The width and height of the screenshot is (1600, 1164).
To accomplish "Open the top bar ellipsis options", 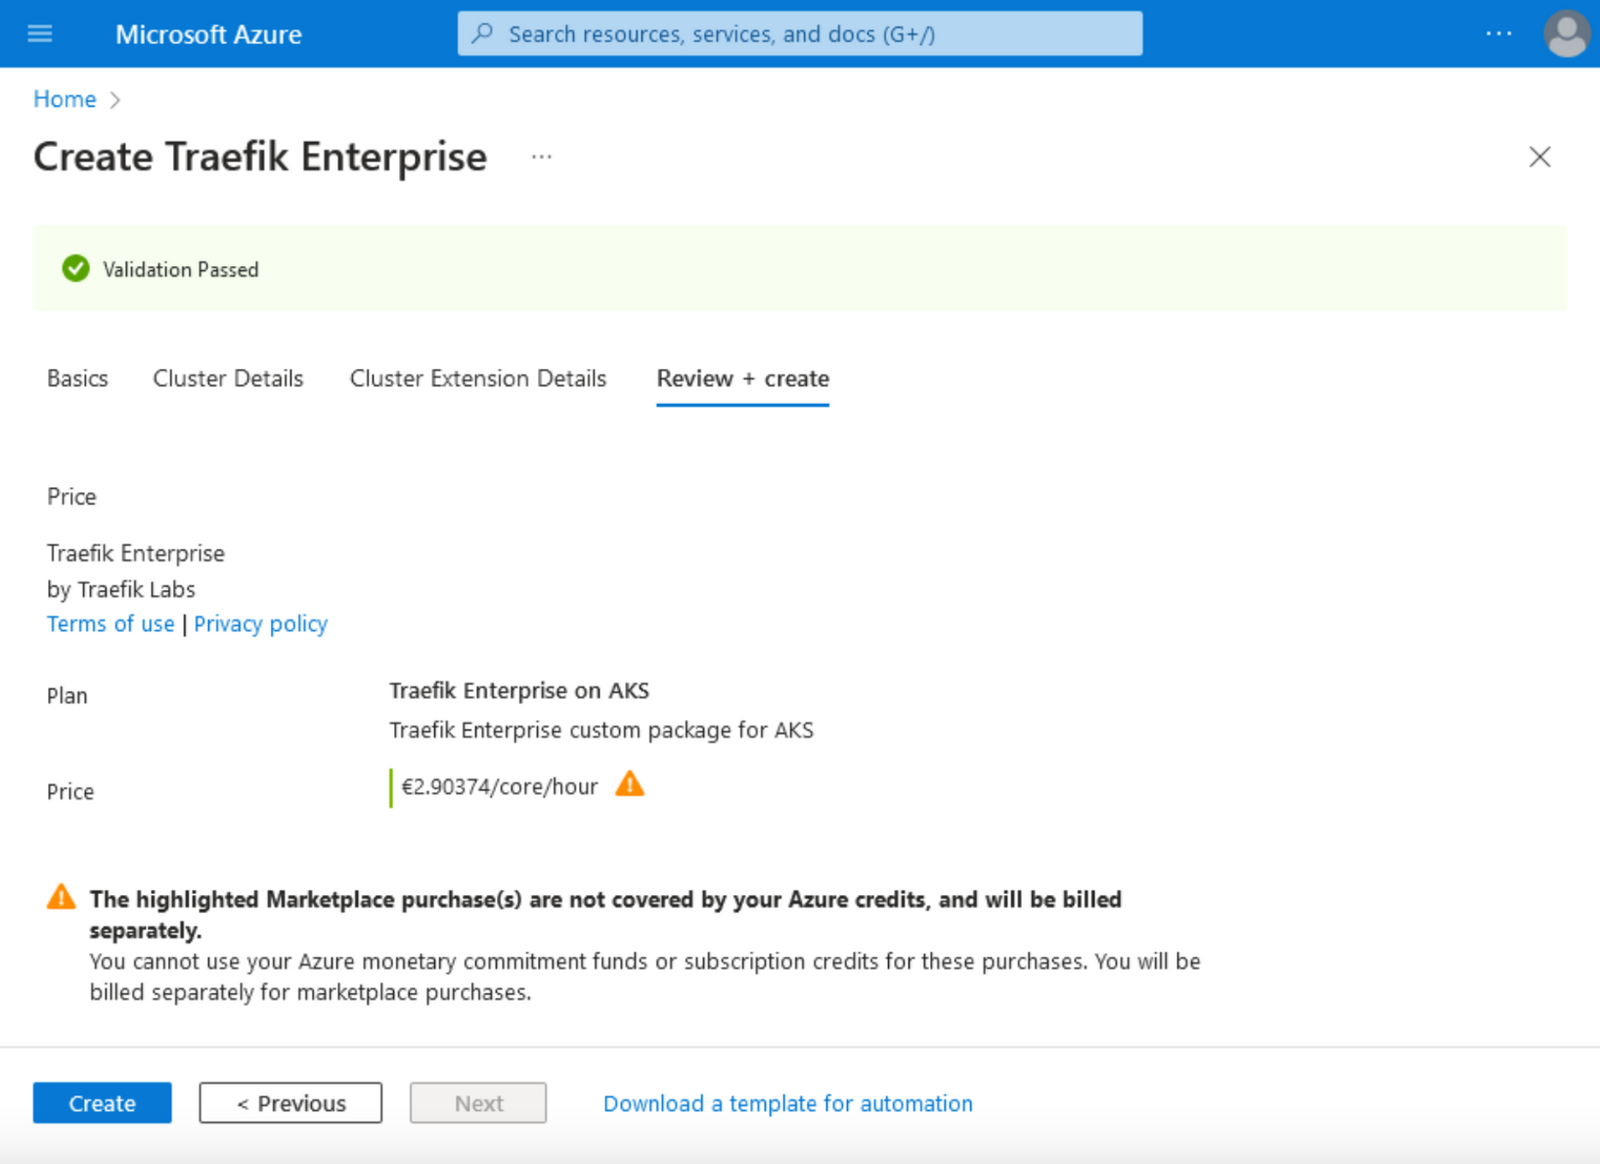I will [1498, 33].
